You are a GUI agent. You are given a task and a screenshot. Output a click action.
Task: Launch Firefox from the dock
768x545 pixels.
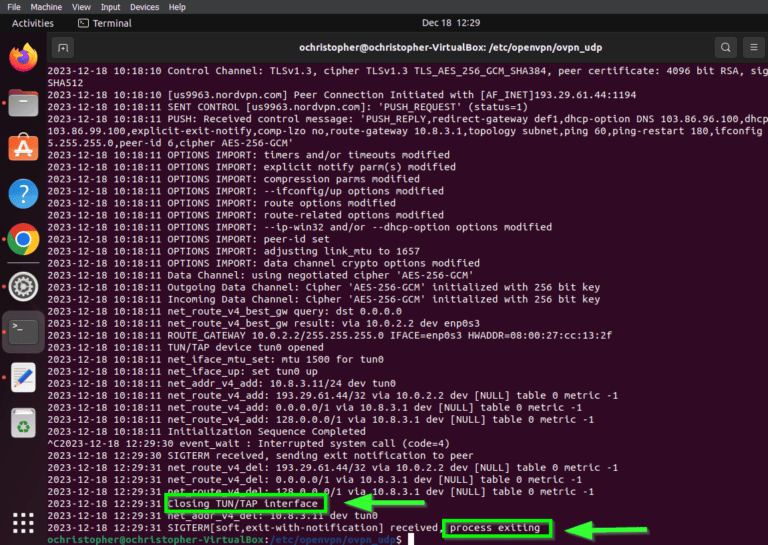(x=24, y=57)
